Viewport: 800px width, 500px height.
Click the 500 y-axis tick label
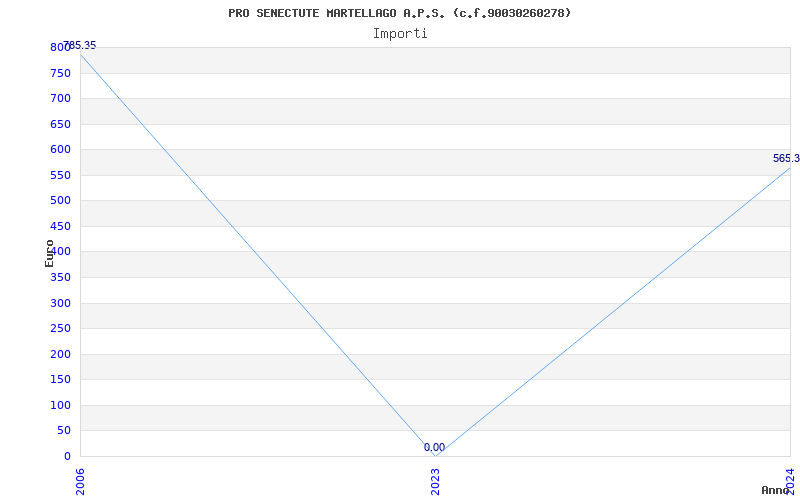click(x=60, y=201)
